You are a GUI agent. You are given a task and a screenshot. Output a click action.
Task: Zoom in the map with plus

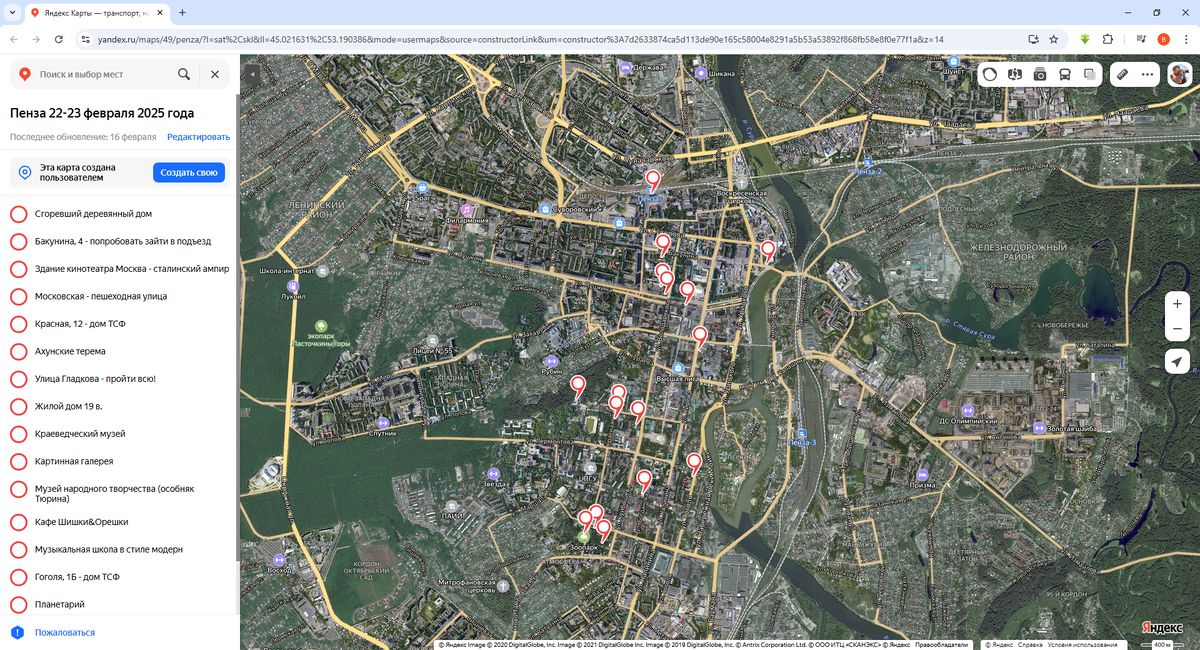tap(1178, 304)
